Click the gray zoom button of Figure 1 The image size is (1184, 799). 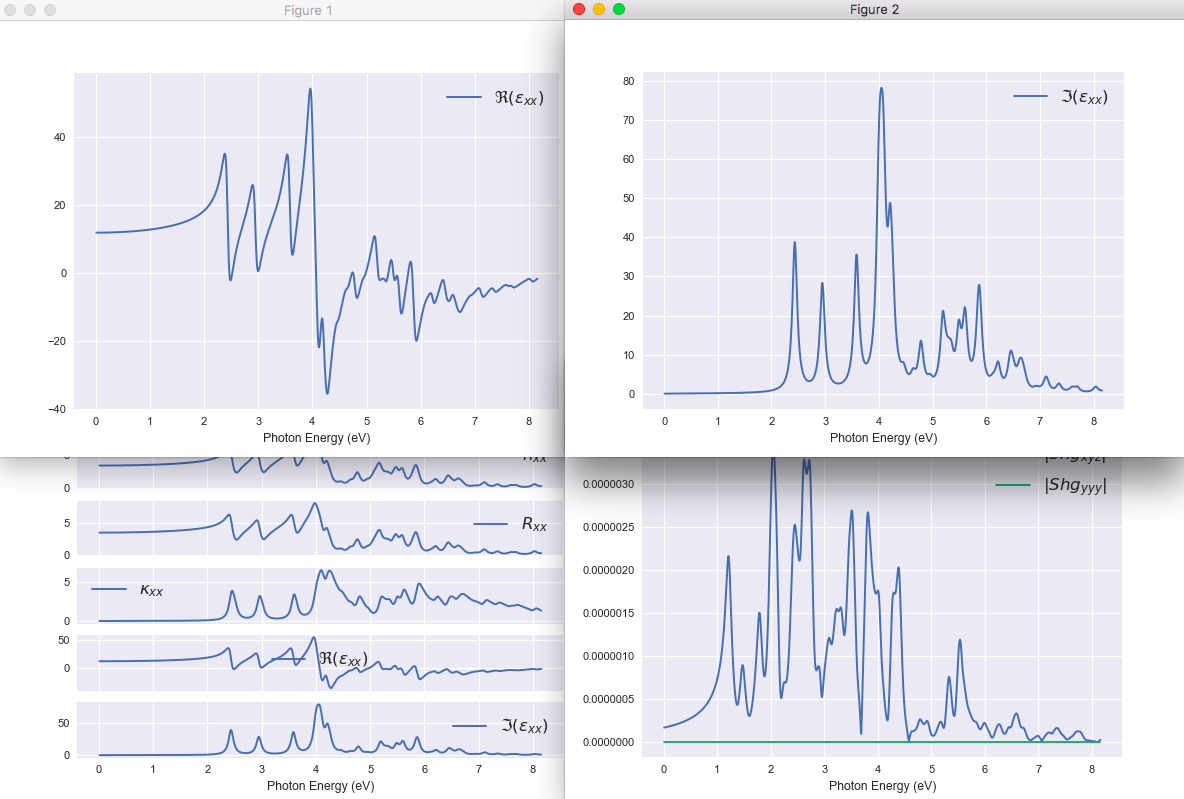pyautogui.click(x=50, y=9)
